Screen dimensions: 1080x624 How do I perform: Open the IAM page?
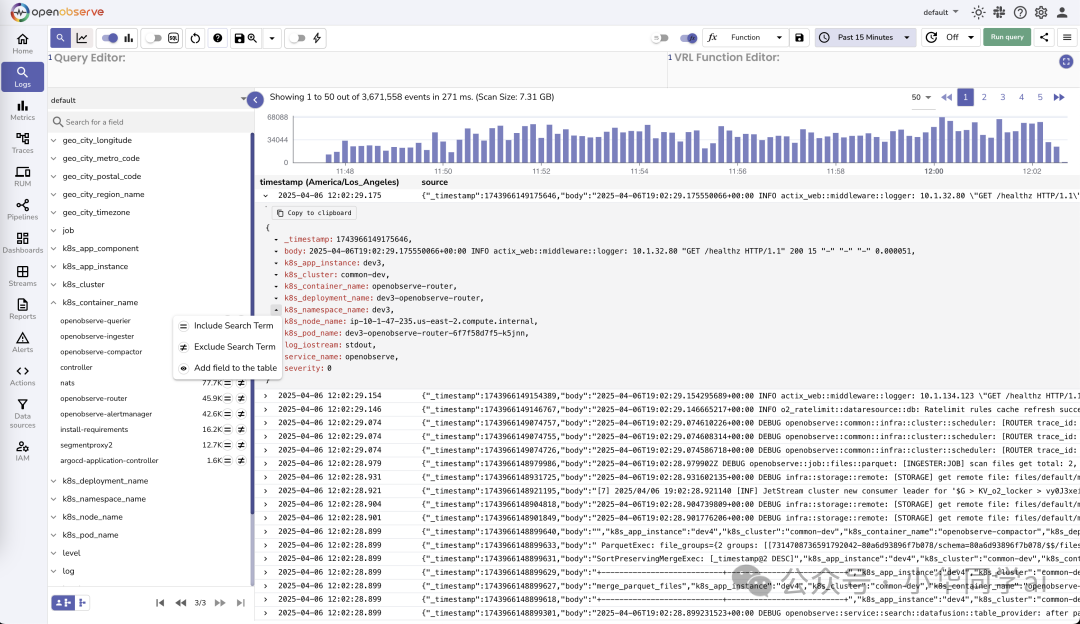23,451
